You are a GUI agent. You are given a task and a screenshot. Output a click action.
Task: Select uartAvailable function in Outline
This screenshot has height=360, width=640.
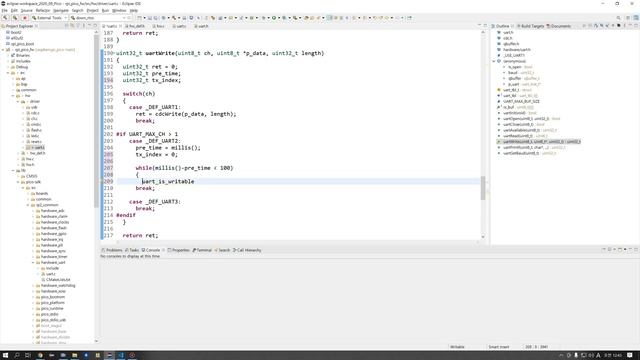pos(527,130)
